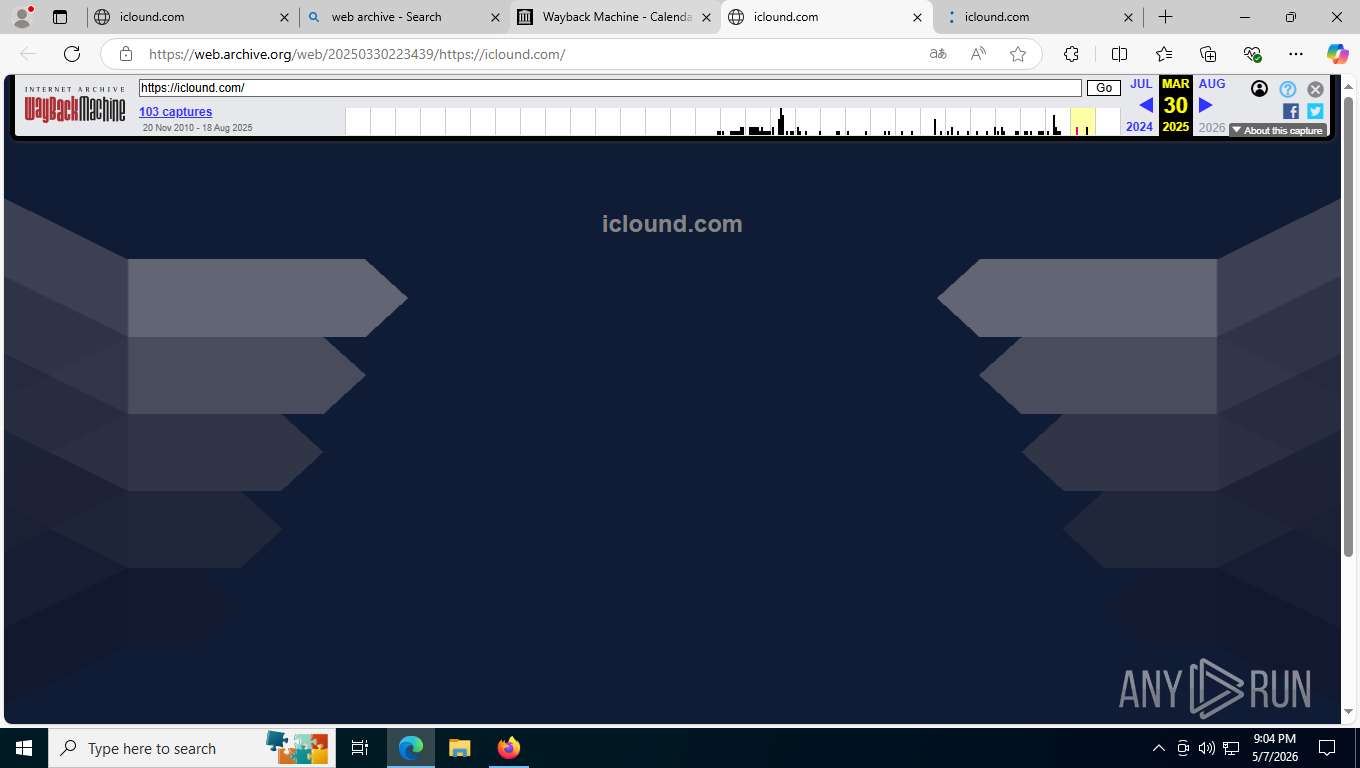Open Microsoft Edge from the taskbar

pos(411,748)
